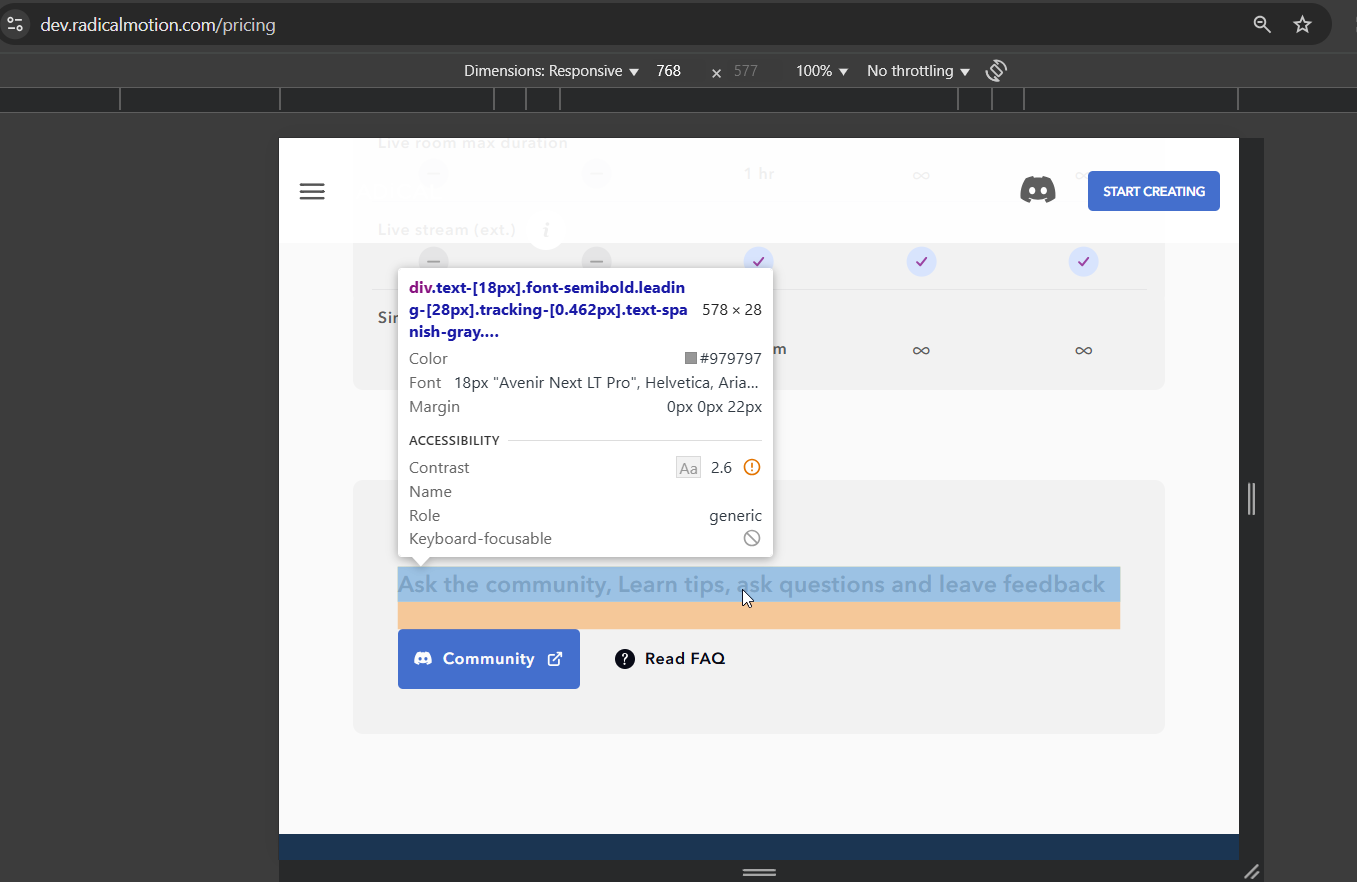The image size is (1357, 882).
Task: Click the Live stream dash in second column
Action: pyautogui.click(x=596, y=262)
